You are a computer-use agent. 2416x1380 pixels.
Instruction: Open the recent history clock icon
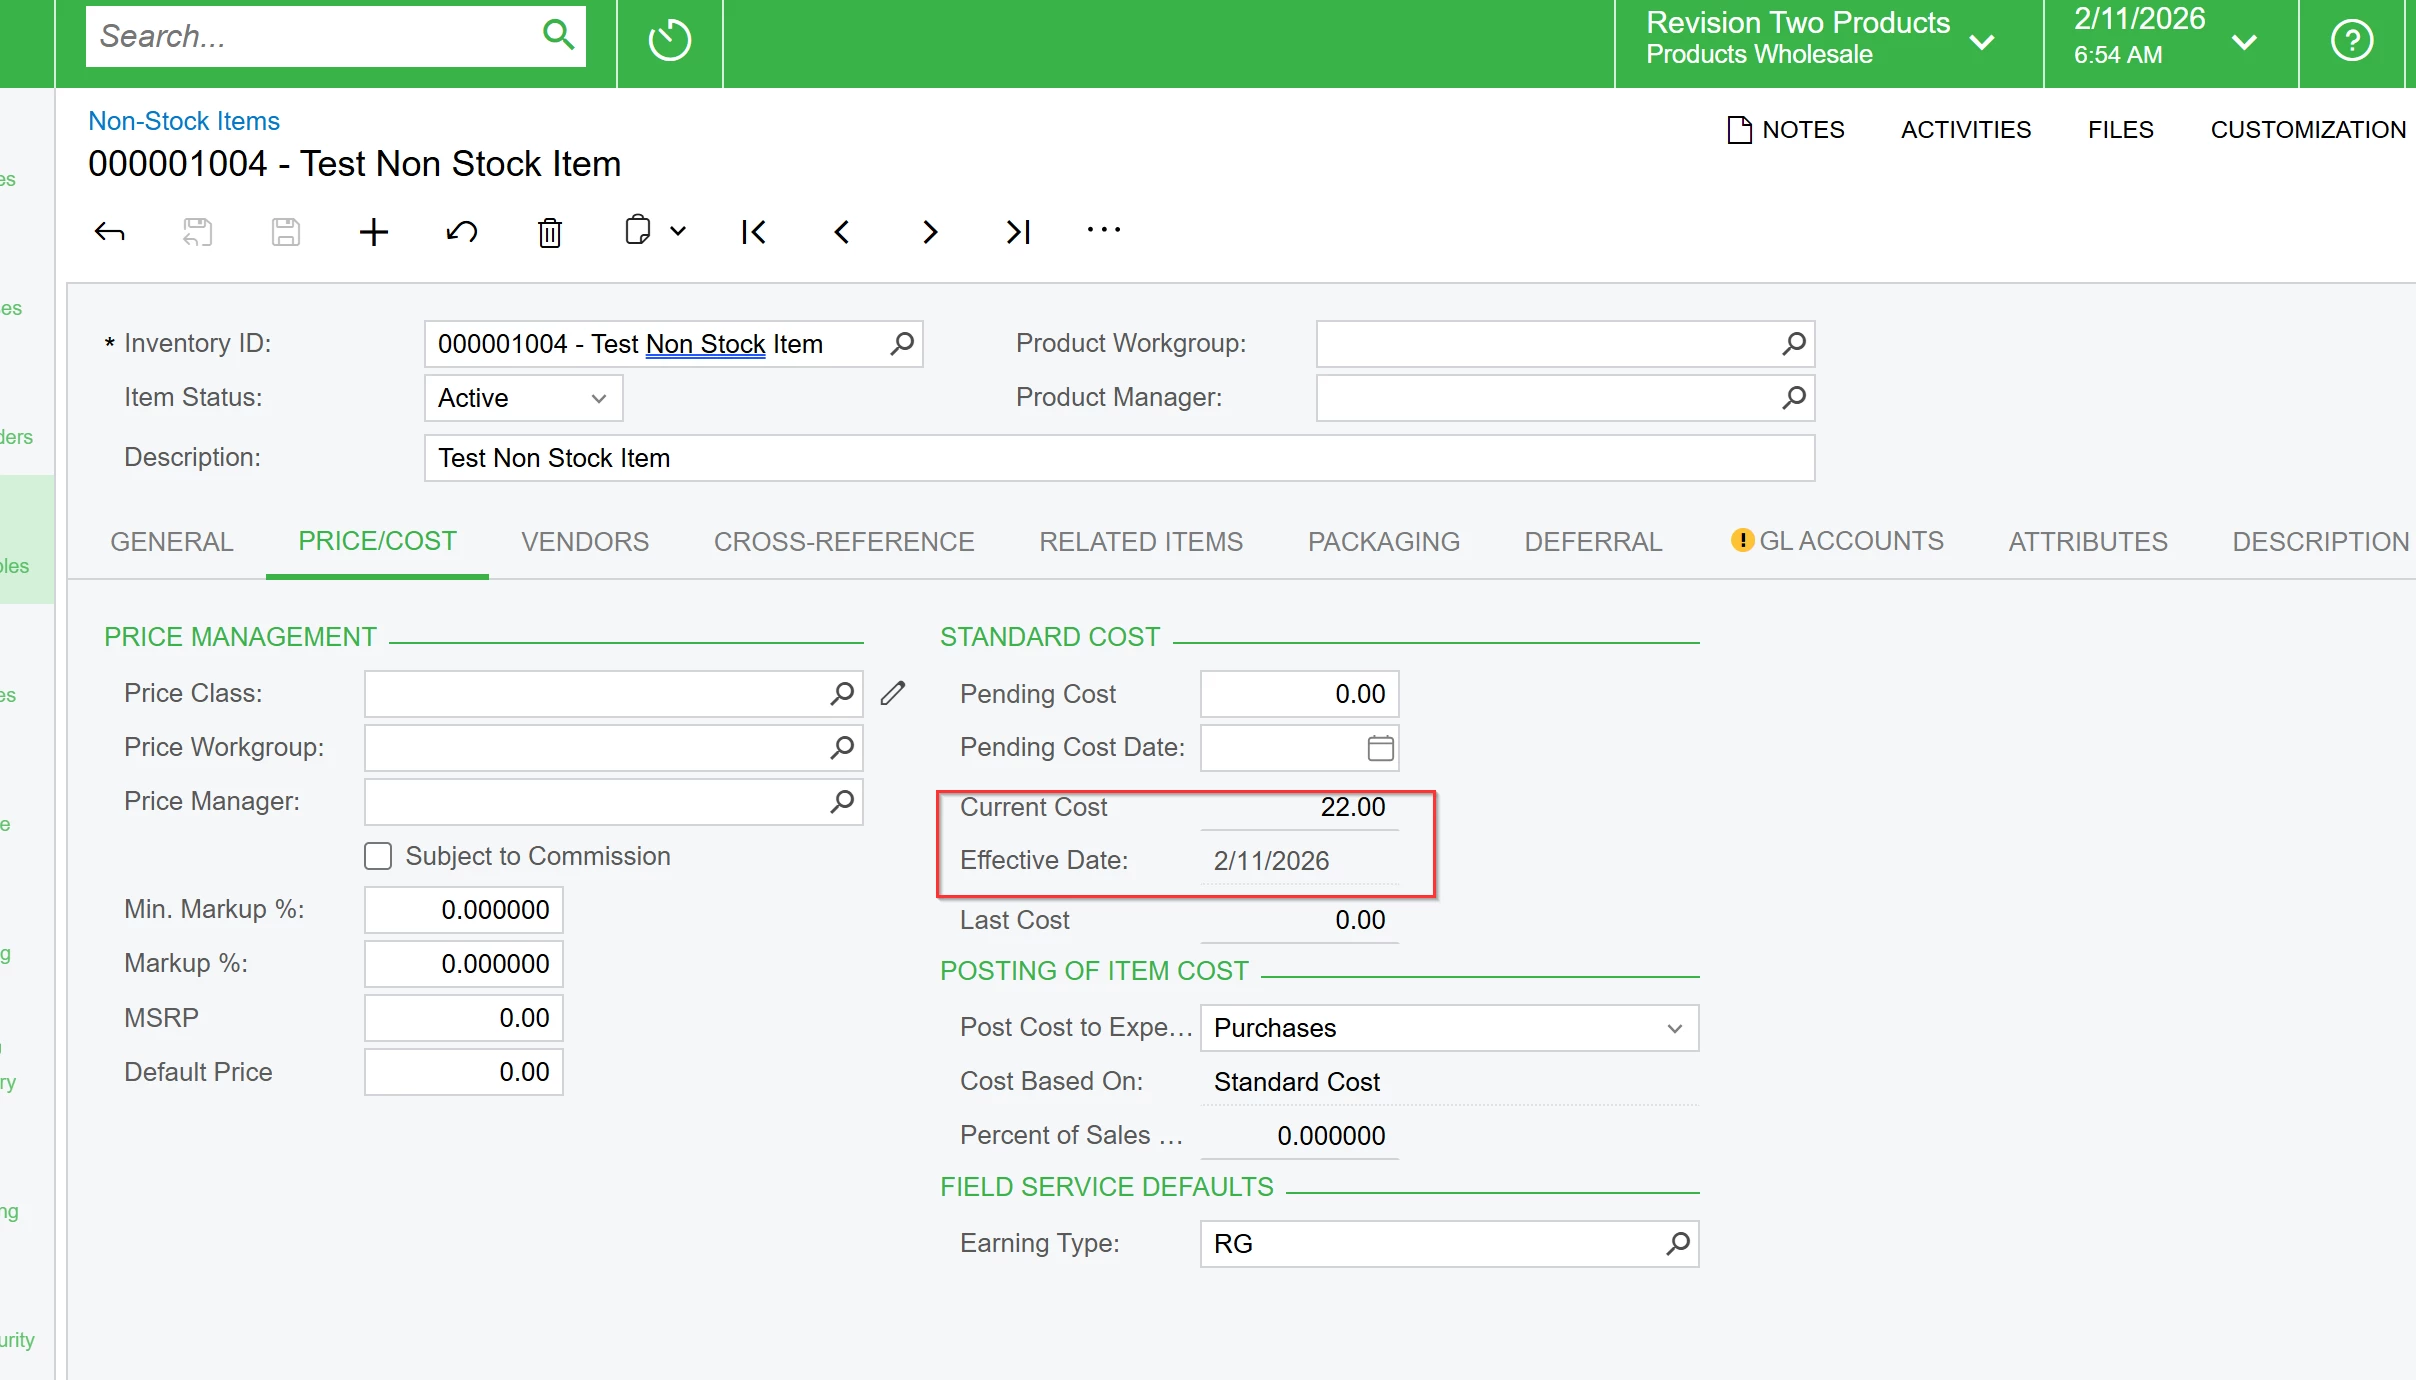point(669,41)
